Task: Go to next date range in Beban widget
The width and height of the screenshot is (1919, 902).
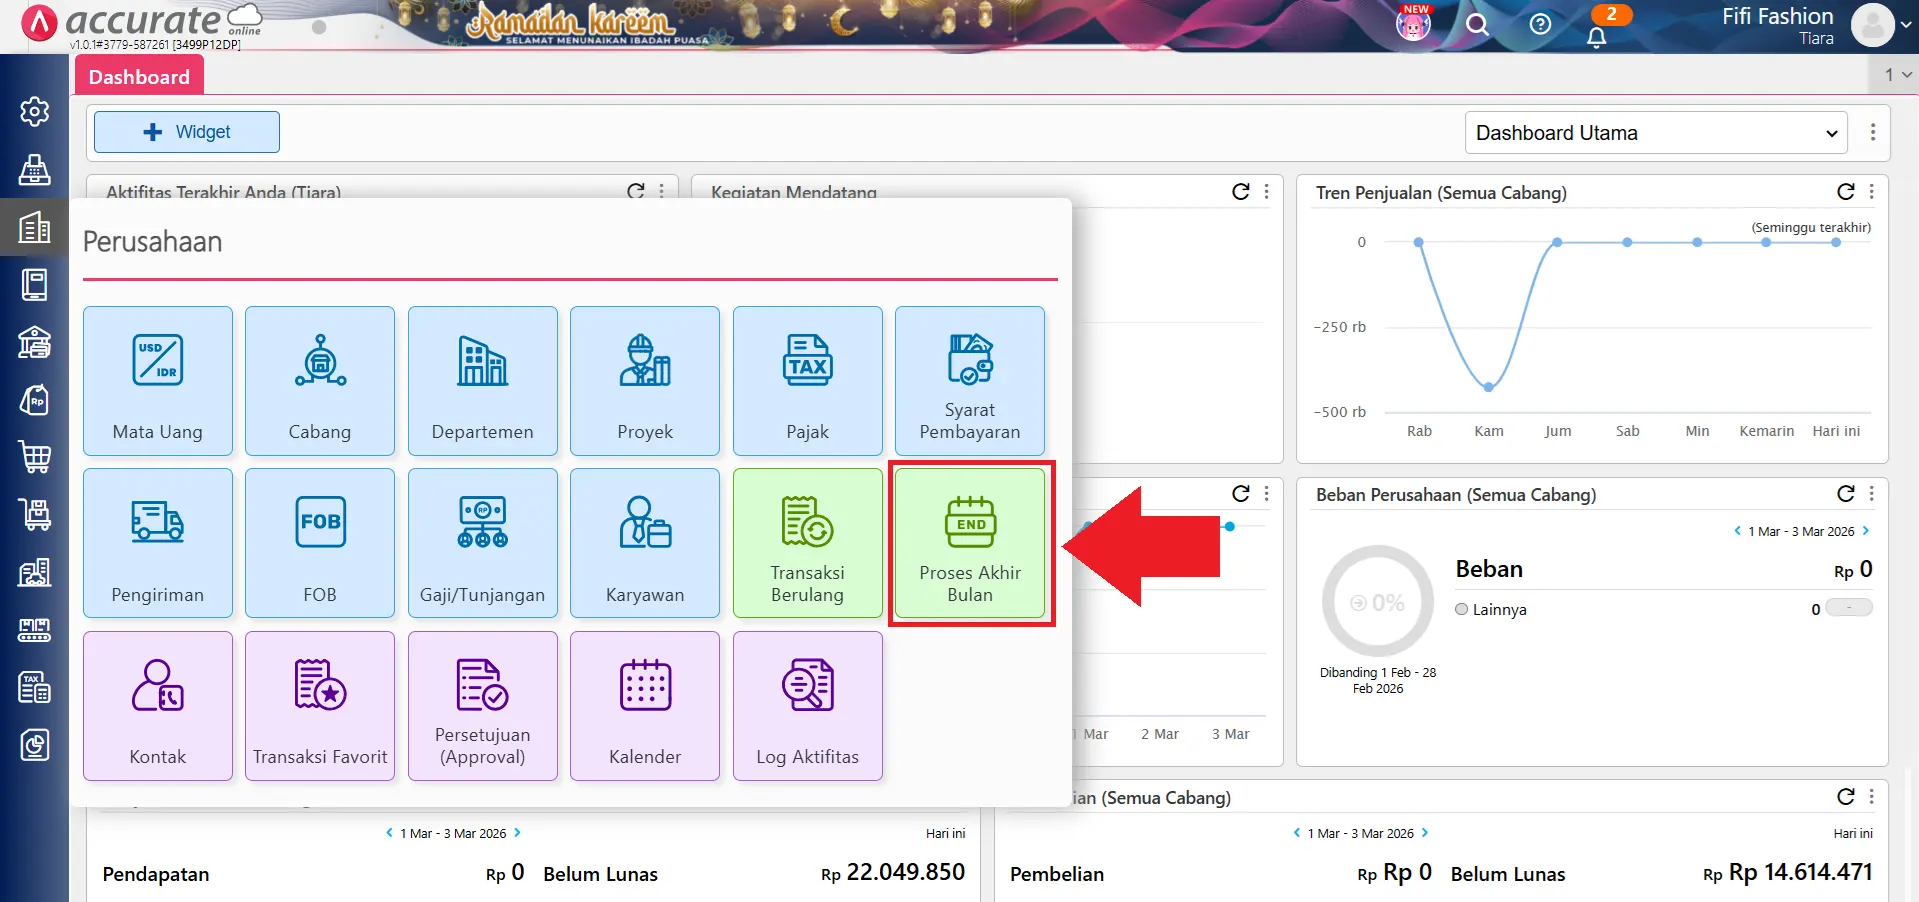Action: (x=1866, y=531)
